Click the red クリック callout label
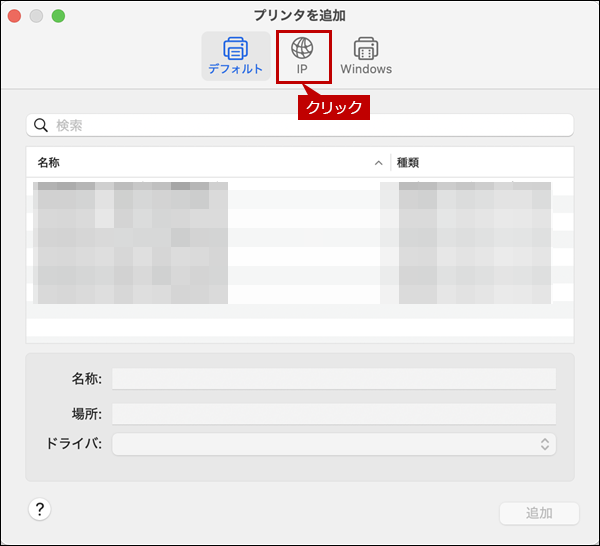600x546 pixels. [335, 107]
